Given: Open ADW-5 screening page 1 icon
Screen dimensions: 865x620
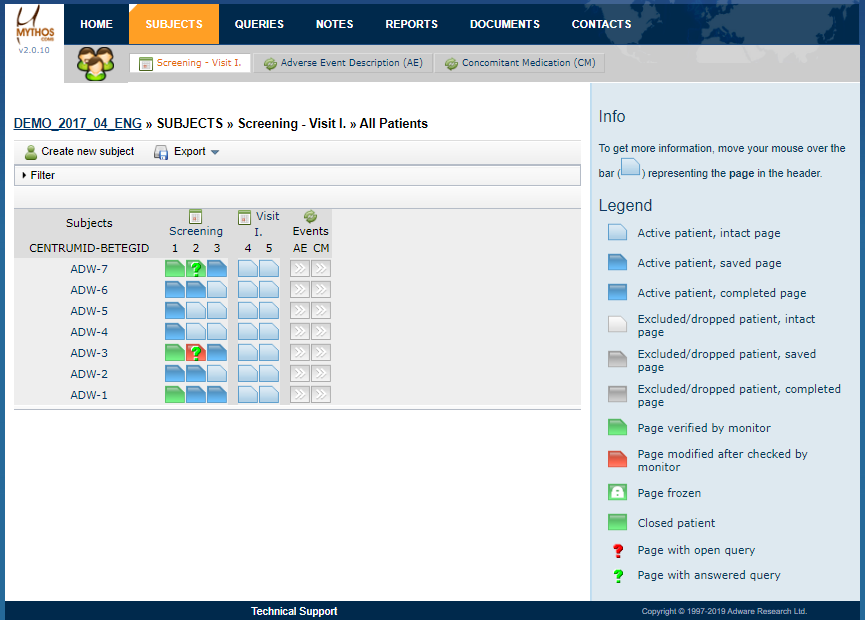Looking at the screenshot, I should [x=175, y=311].
